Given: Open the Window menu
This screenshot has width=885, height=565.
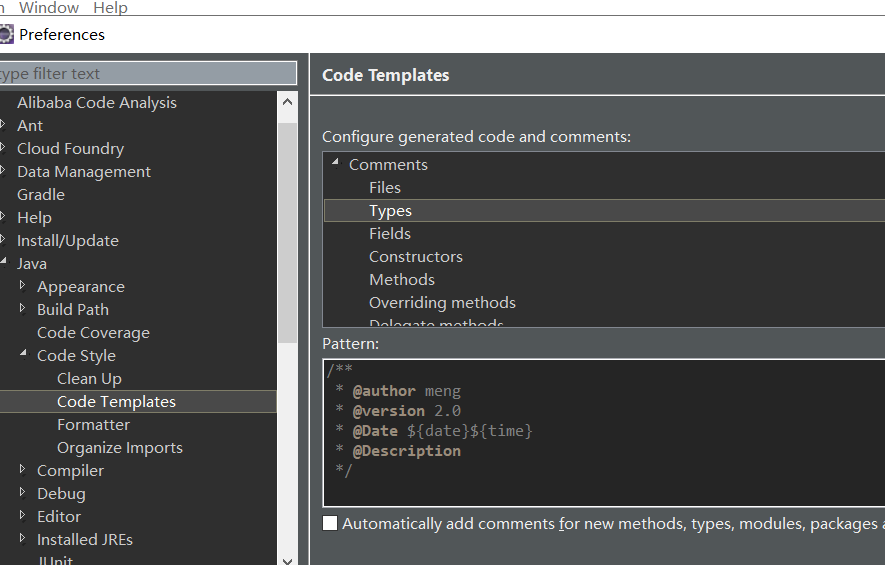Looking at the screenshot, I should [x=49, y=8].
